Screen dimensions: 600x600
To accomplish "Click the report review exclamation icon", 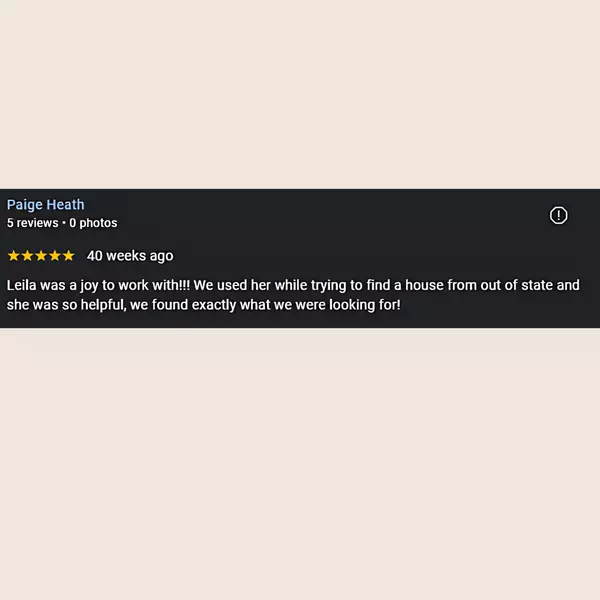I will point(558,215).
